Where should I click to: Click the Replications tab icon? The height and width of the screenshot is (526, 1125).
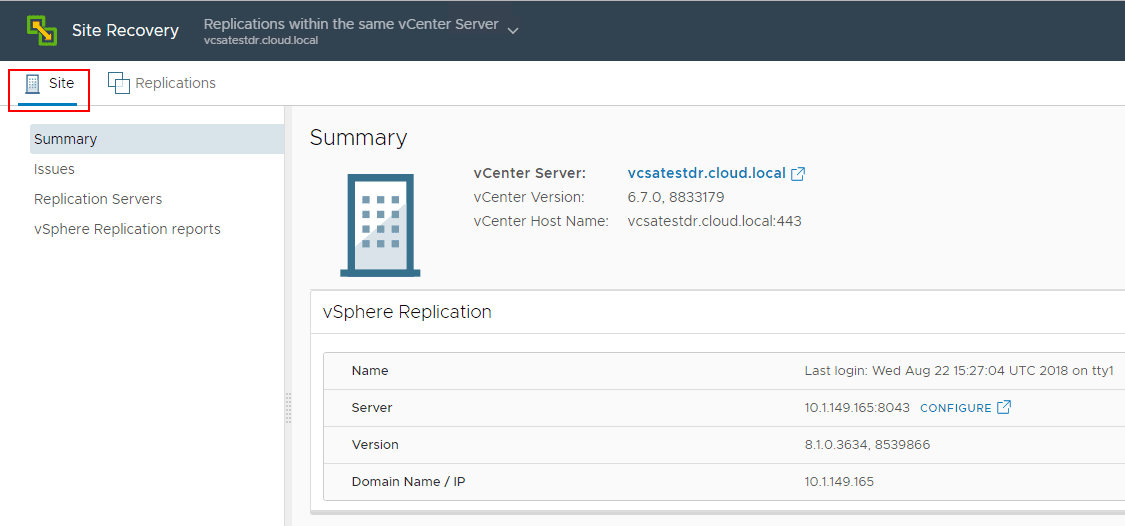(x=119, y=84)
